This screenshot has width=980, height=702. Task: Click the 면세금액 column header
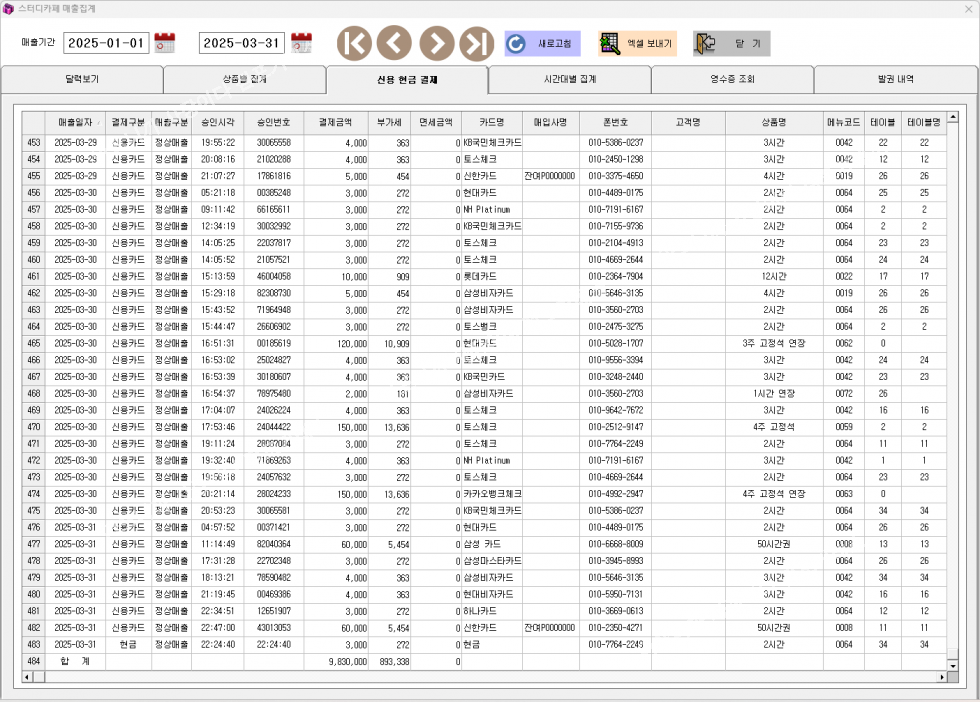click(436, 123)
